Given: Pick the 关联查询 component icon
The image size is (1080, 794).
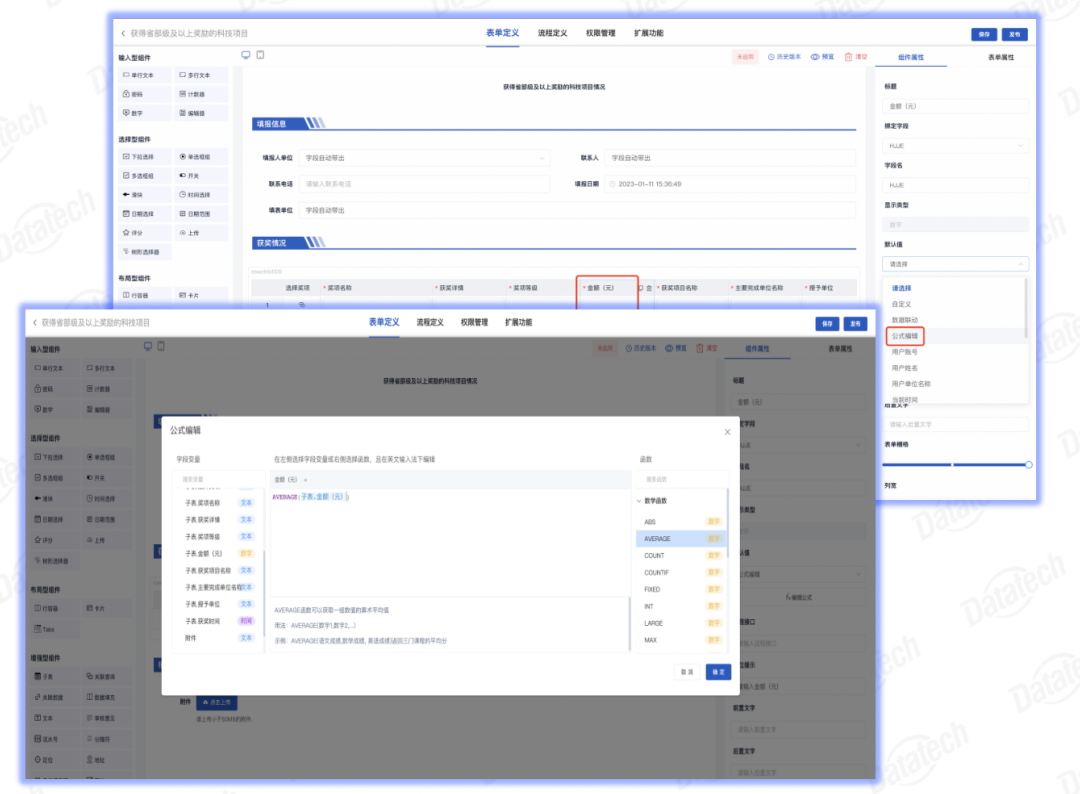Looking at the screenshot, I should click(x=90, y=676).
